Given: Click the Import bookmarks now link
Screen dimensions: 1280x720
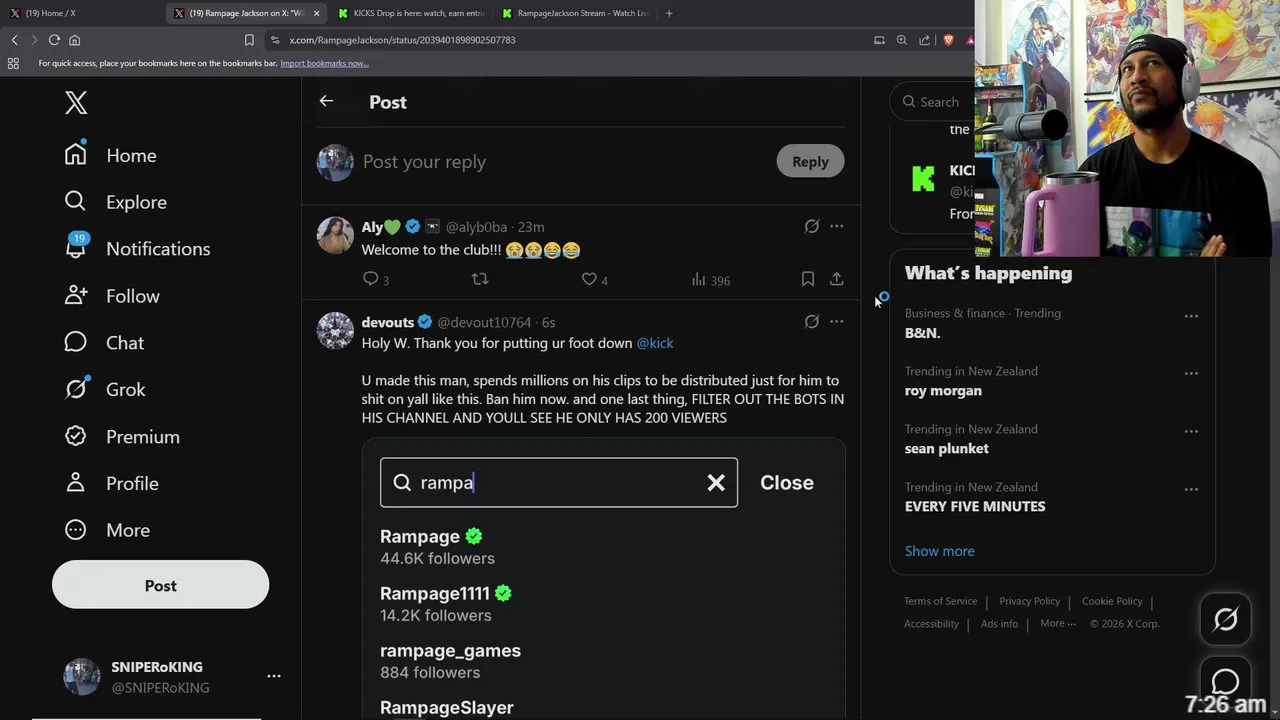Looking at the screenshot, I should (324, 63).
